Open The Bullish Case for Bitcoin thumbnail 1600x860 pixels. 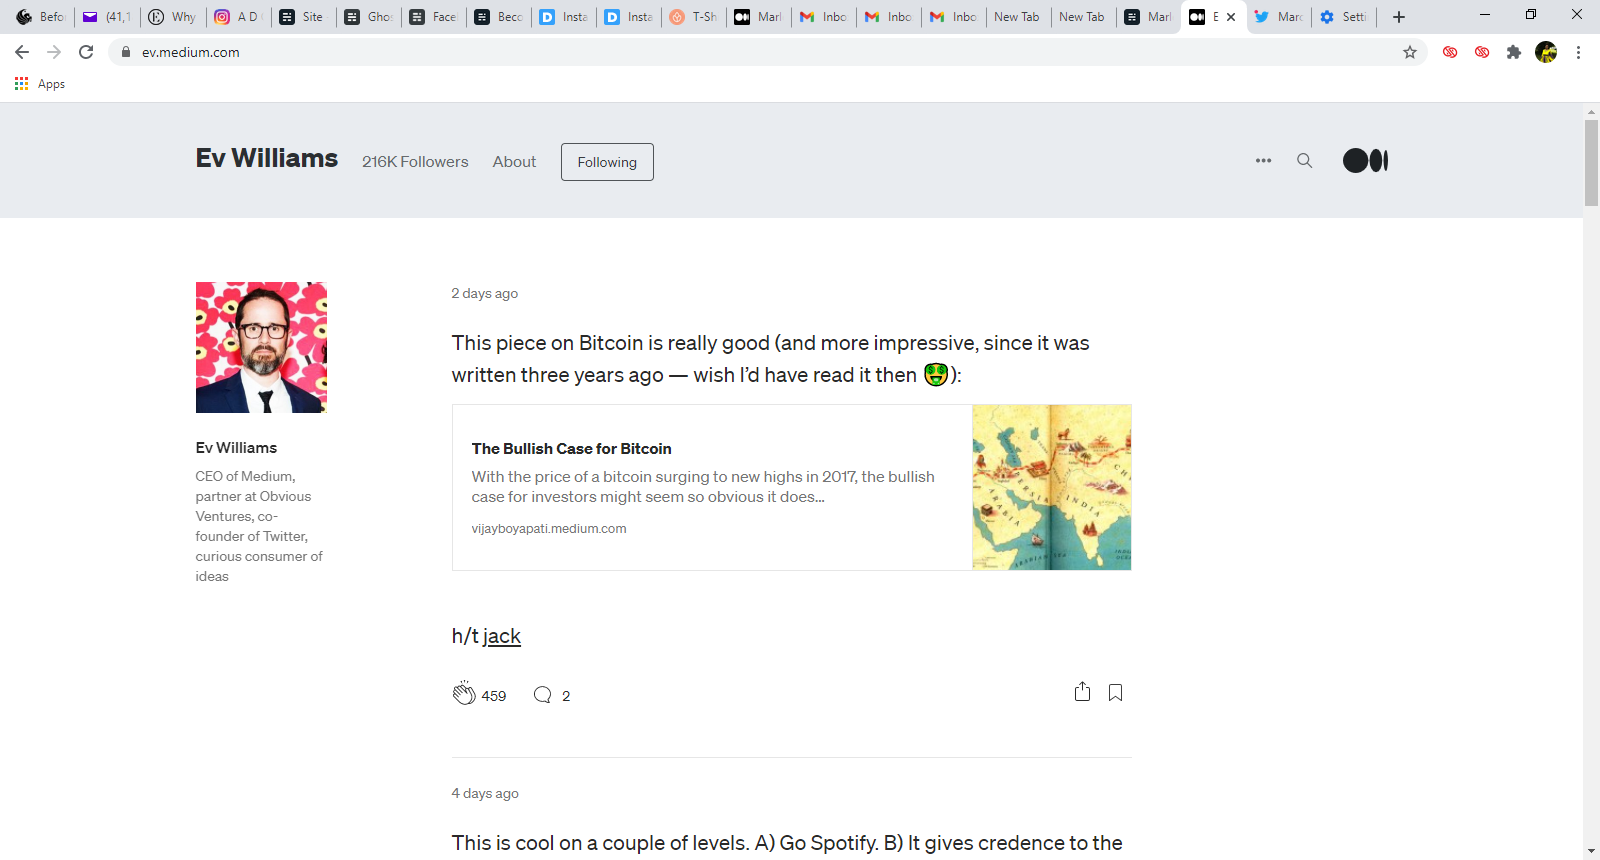click(x=1051, y=487)
